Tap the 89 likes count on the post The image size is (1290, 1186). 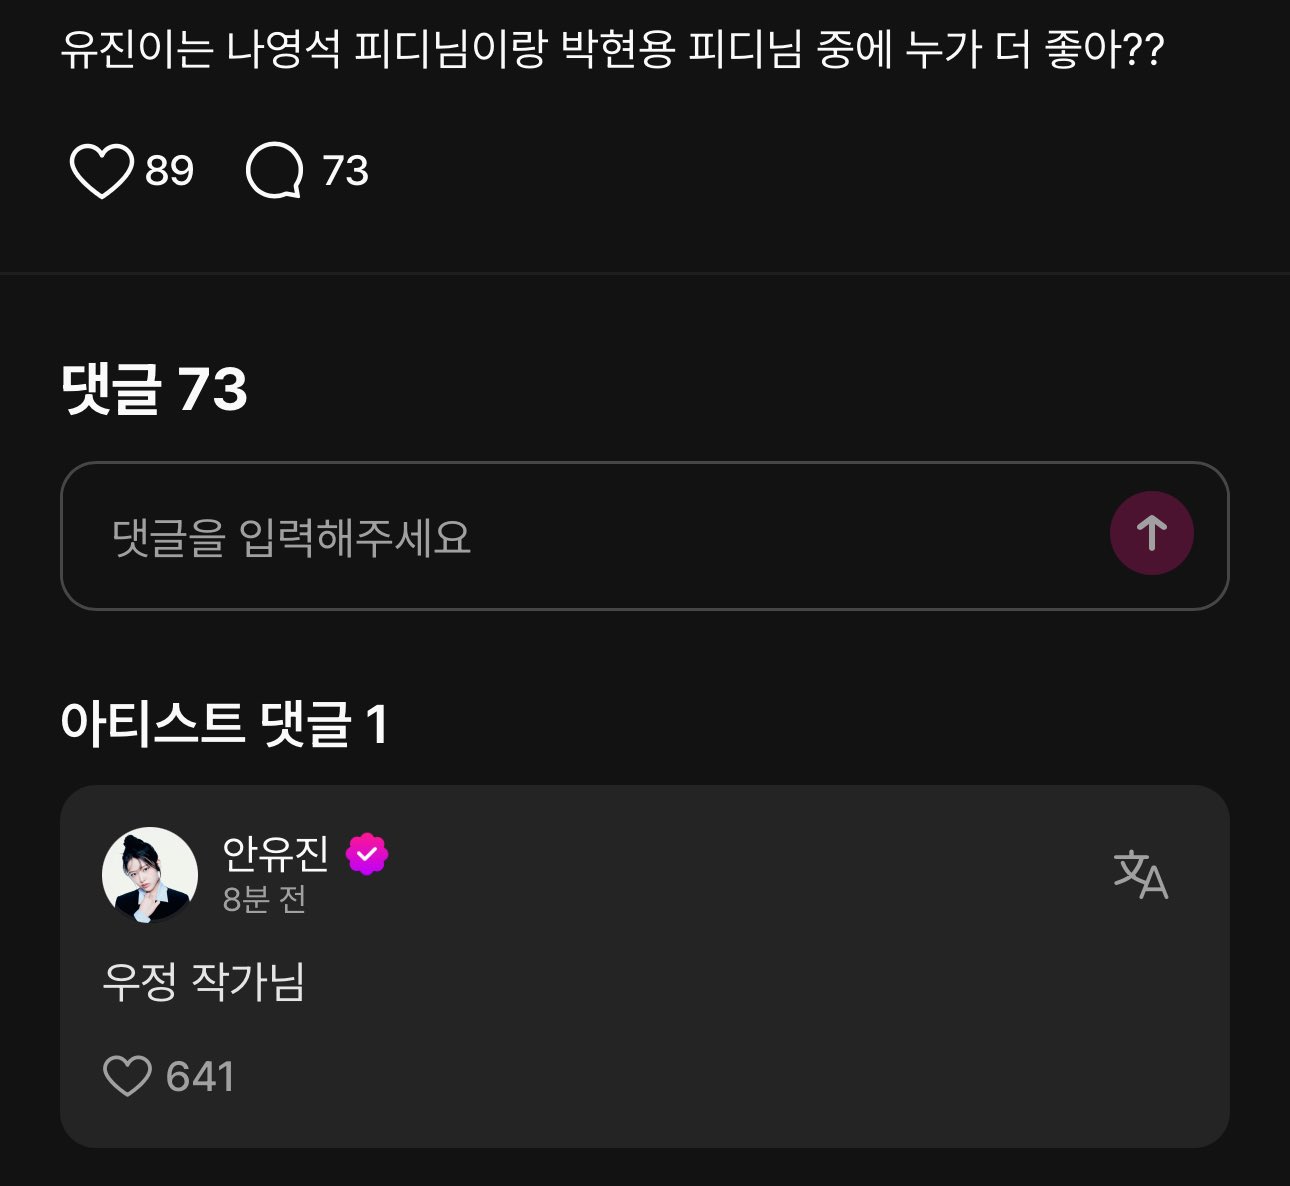pos(169,171)
